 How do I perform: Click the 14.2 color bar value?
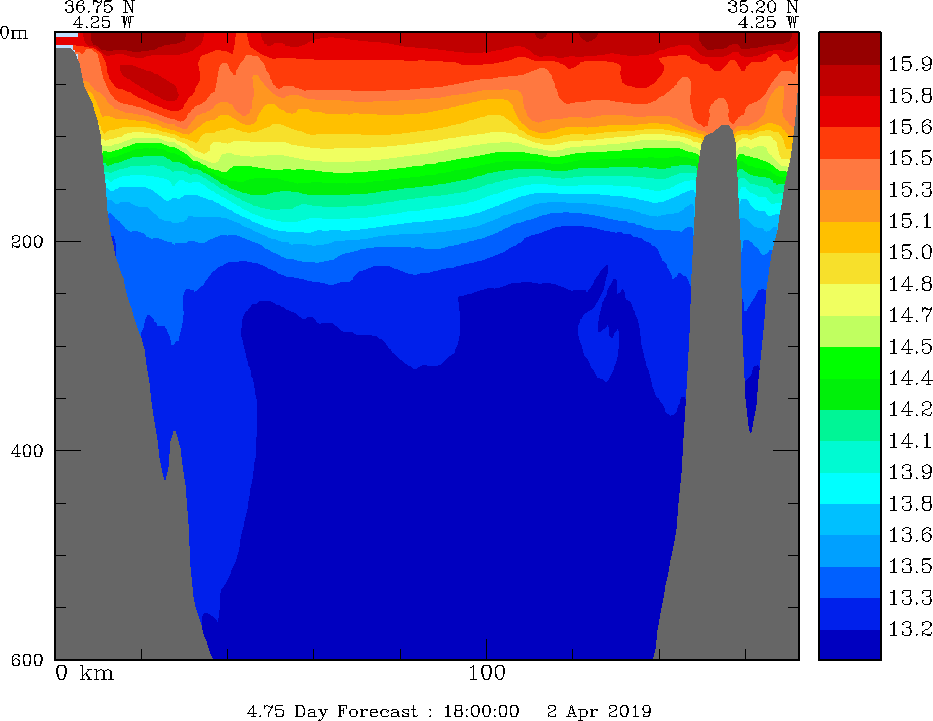coord(910,409)
